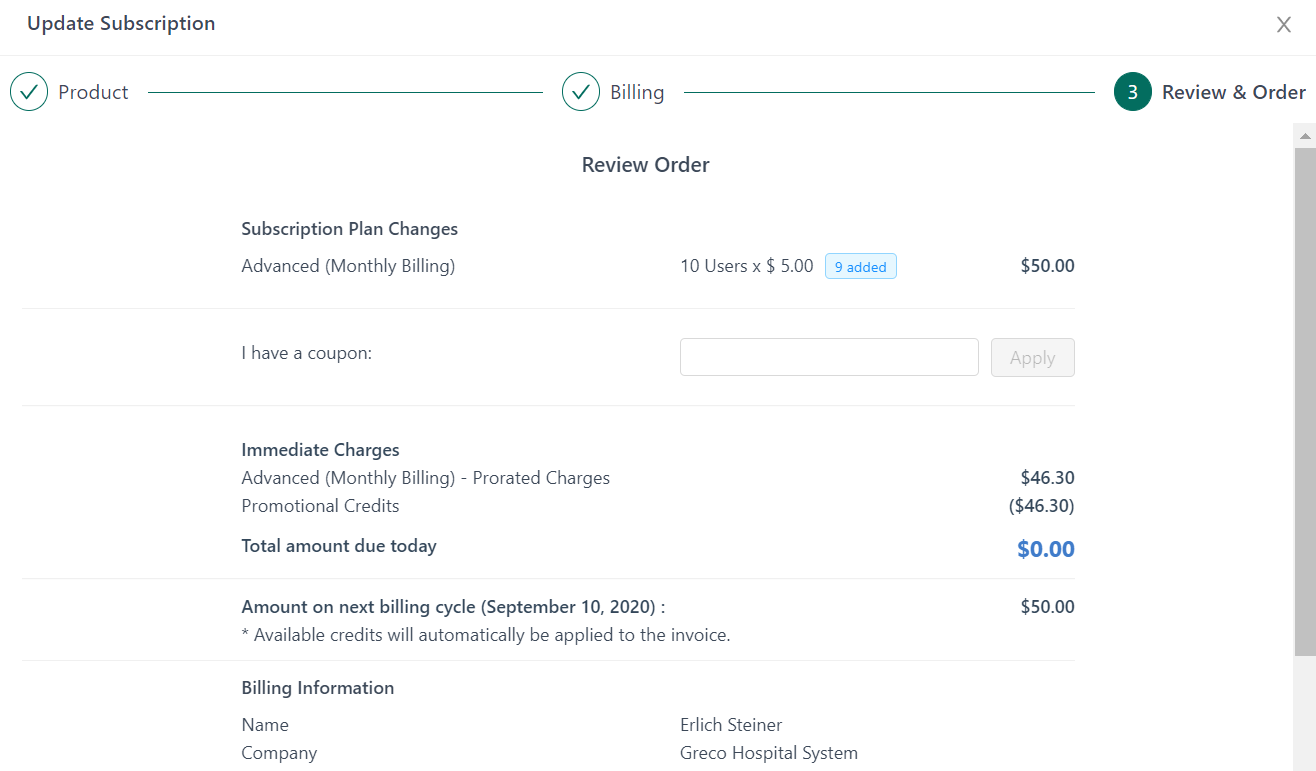Click the Advanced (Monthly Billing) plan name
The width and height of the screenshot is (1316, 771).
click(x=348, y=266)
